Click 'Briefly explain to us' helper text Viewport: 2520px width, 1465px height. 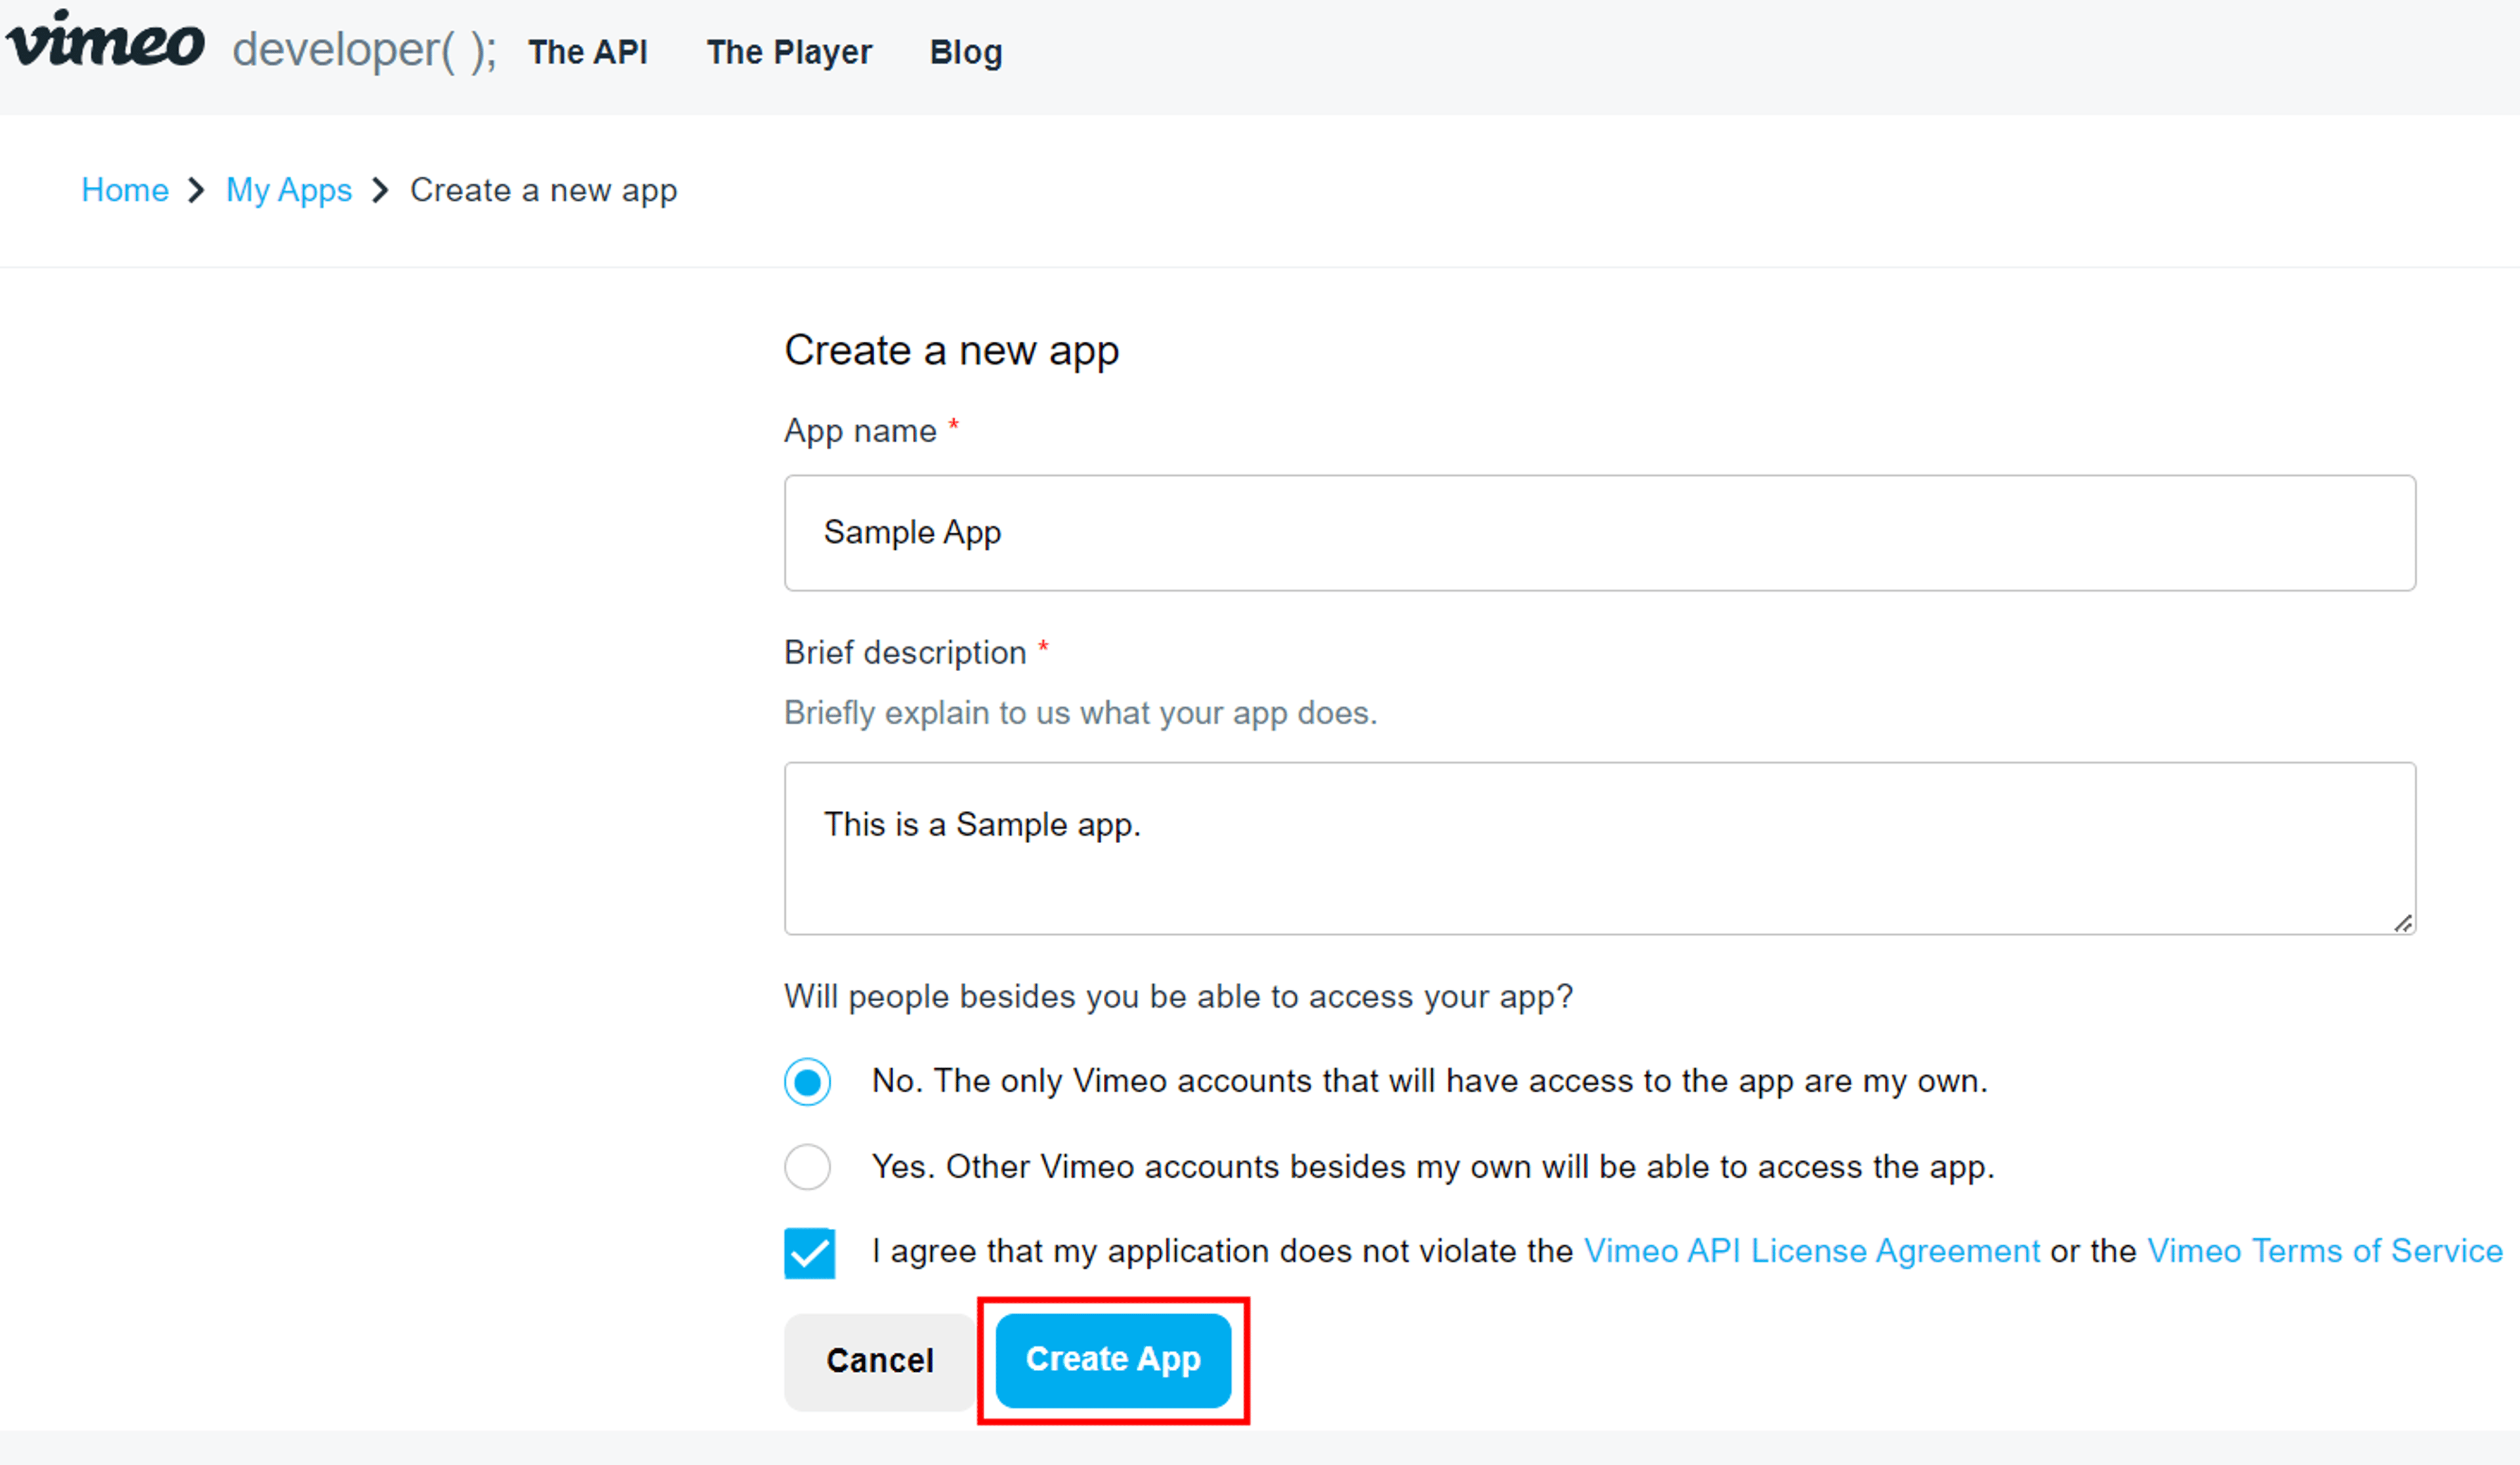tap(1081, 713)
